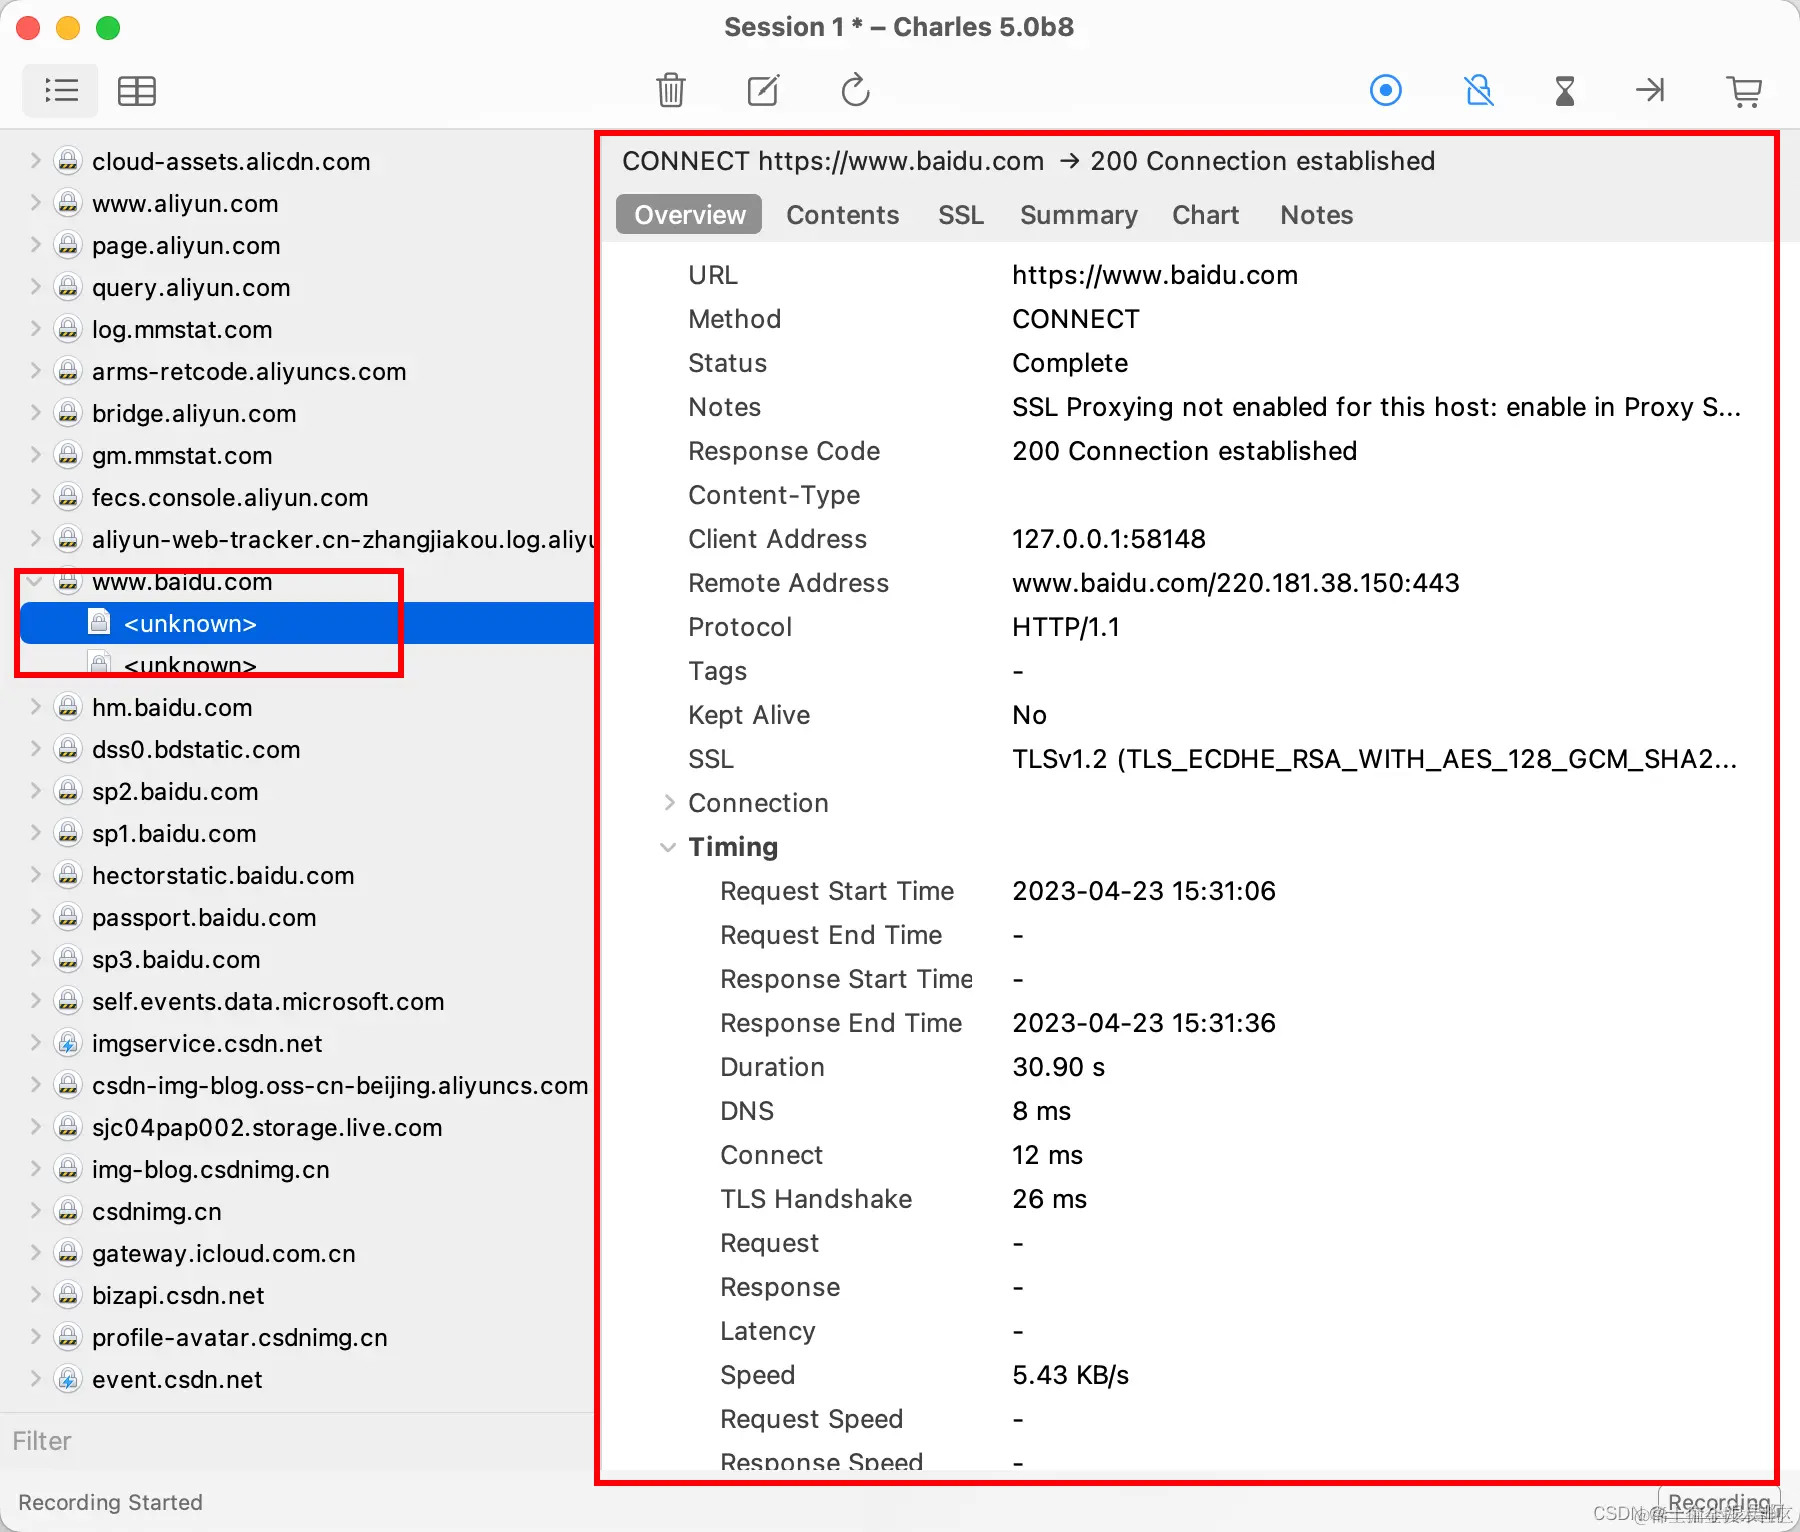Click the URL value https://www.baidu.com
This screenshot has width=1800, height=1532.
point(1155,275)
